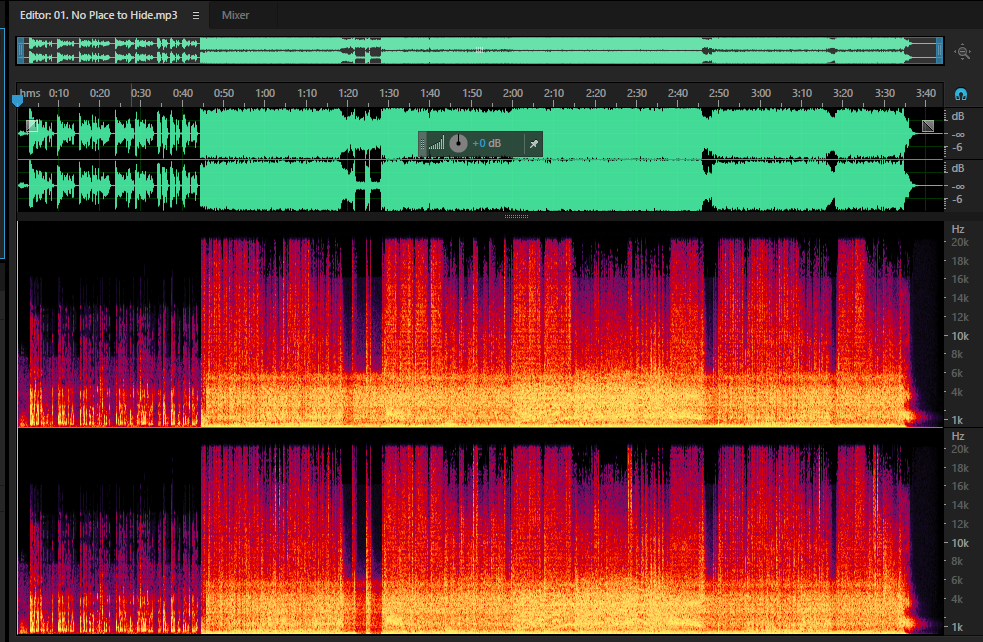The width and height of the screenshot is (983, 642).
Task: Click left handle of zoom navigator
Action: click(20, 51)
